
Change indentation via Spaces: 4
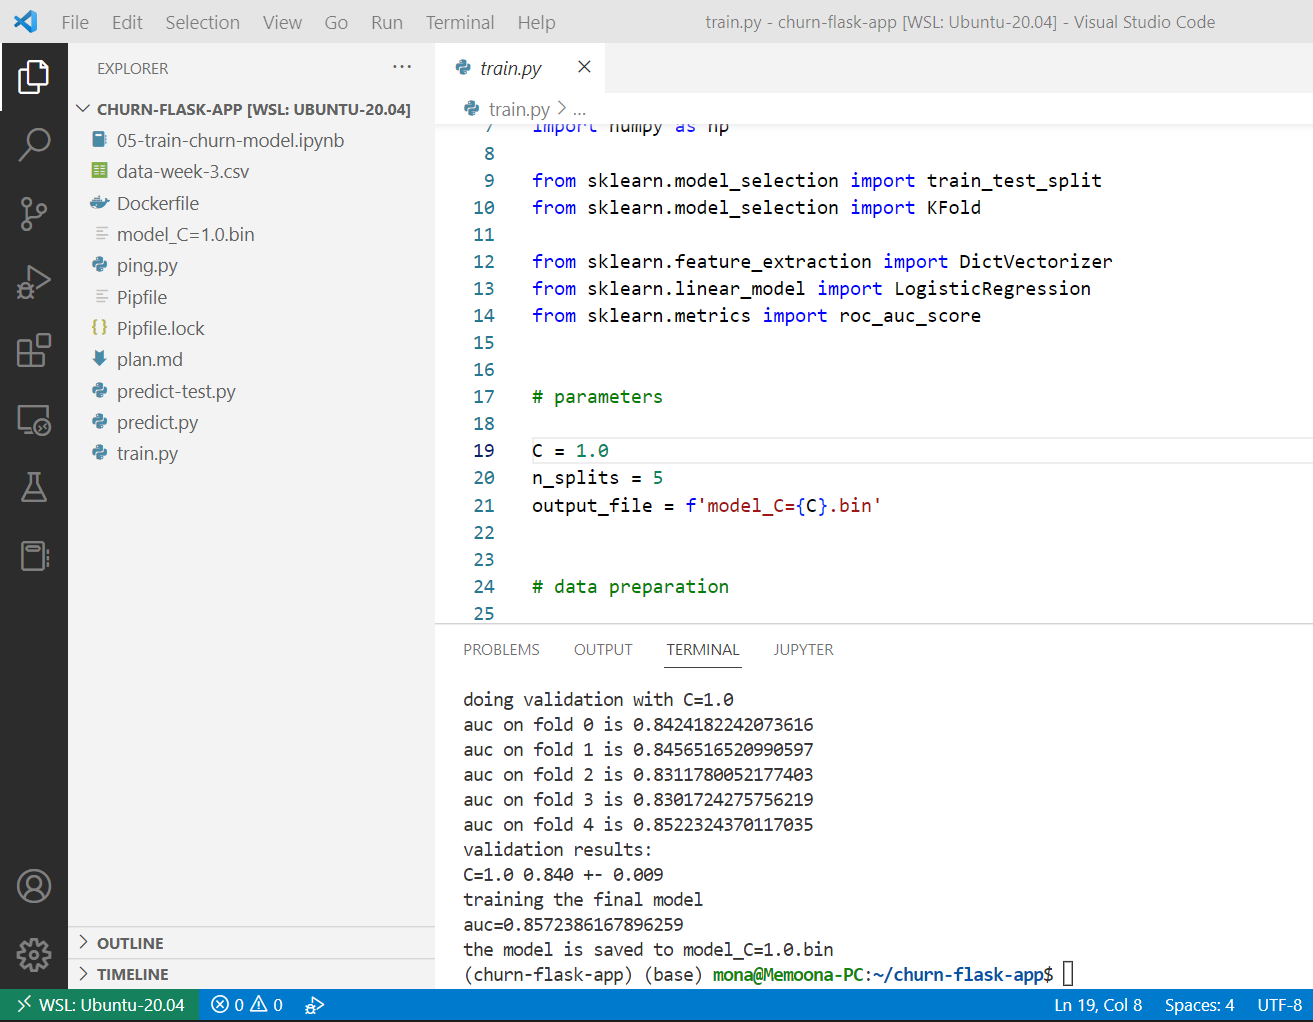point(1199,1005)
